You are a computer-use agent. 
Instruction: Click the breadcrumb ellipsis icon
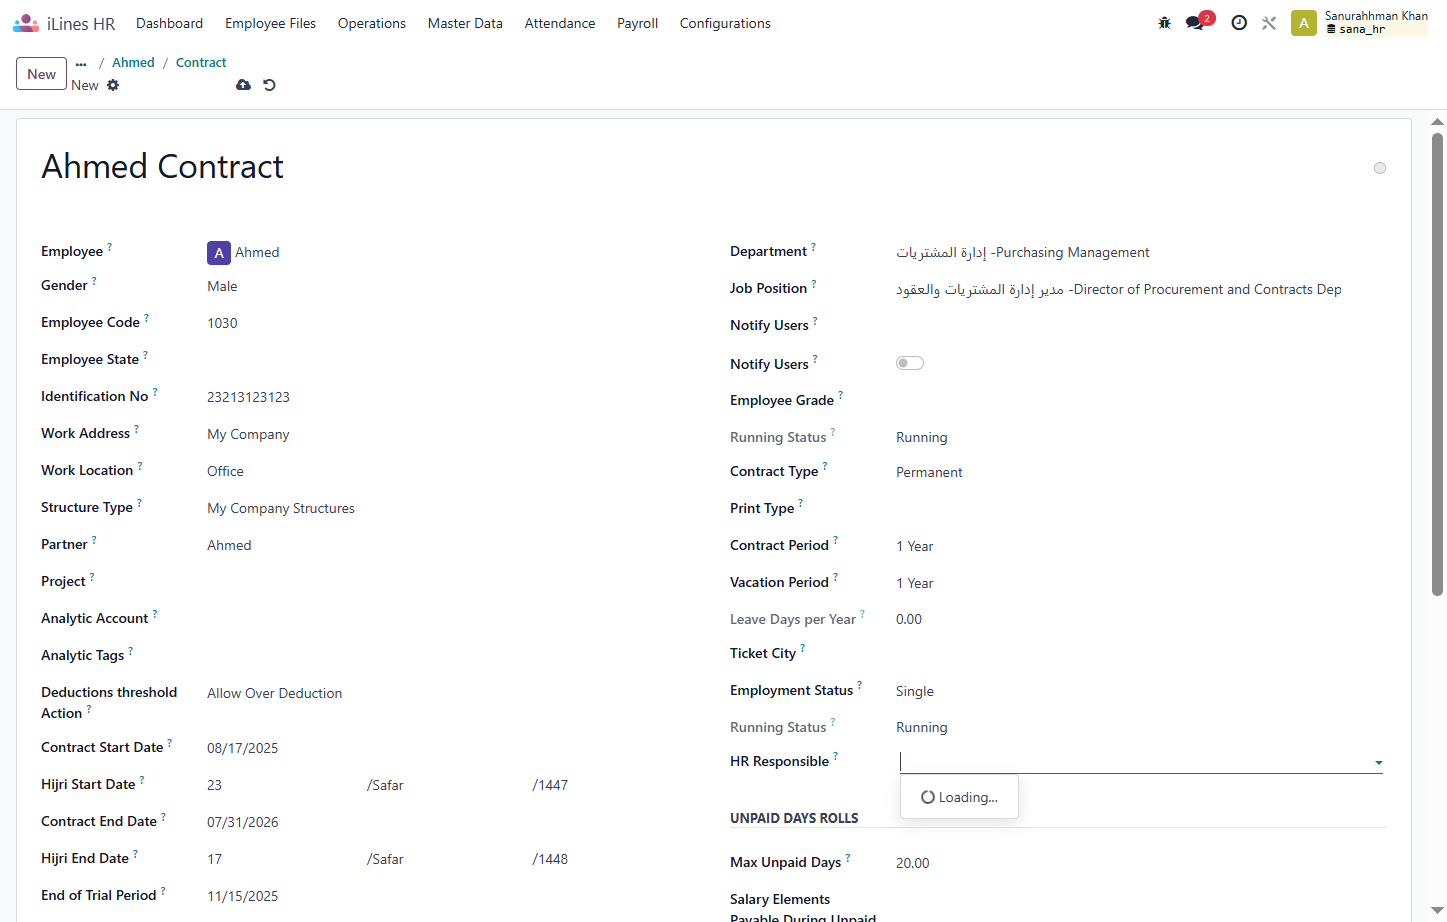click(x=81, y=63)
